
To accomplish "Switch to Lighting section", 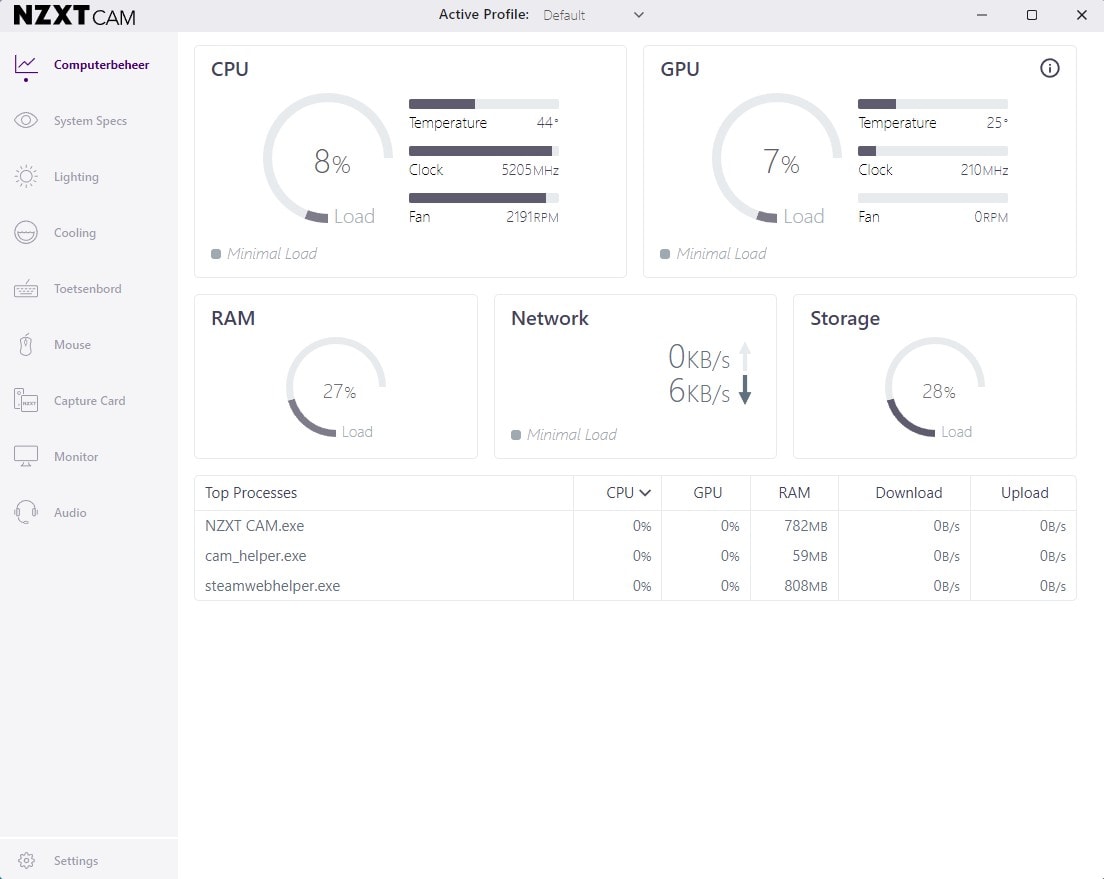I will coord(76,177).
